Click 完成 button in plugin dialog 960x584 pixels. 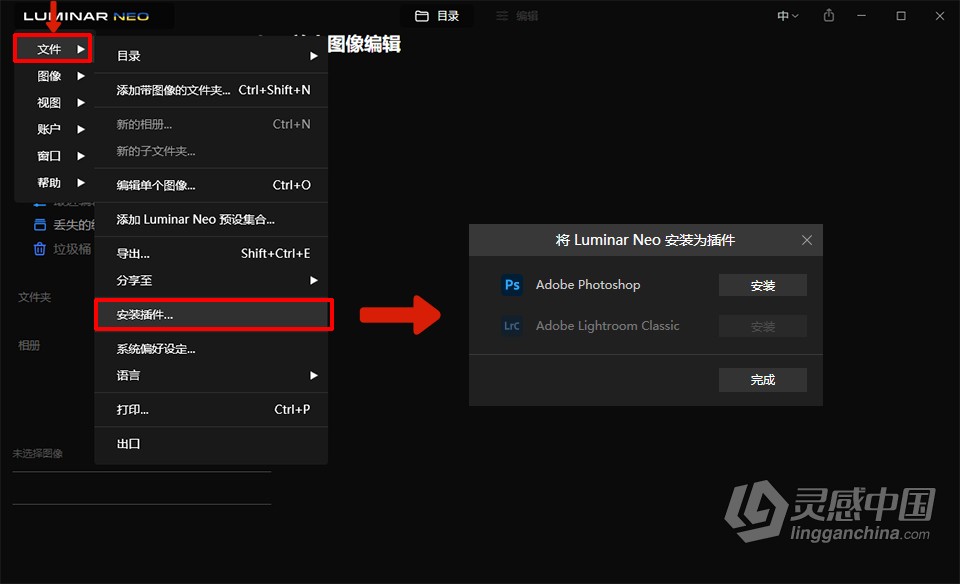coord(762,380)
